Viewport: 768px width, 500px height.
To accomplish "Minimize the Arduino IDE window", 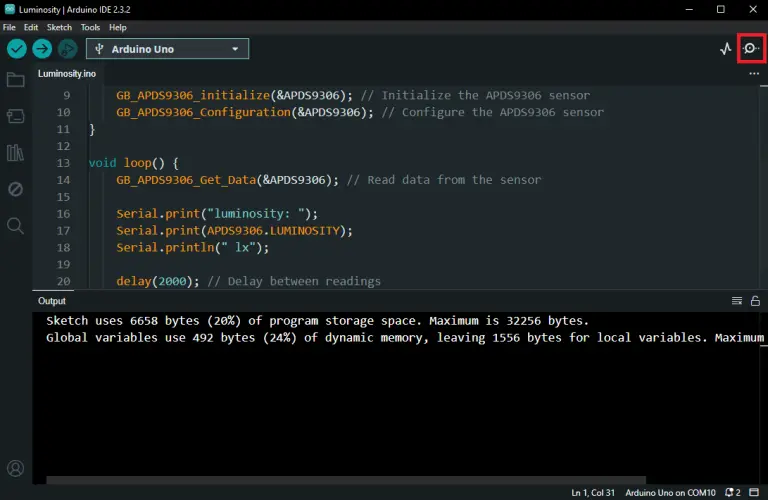I will point(689,9).
